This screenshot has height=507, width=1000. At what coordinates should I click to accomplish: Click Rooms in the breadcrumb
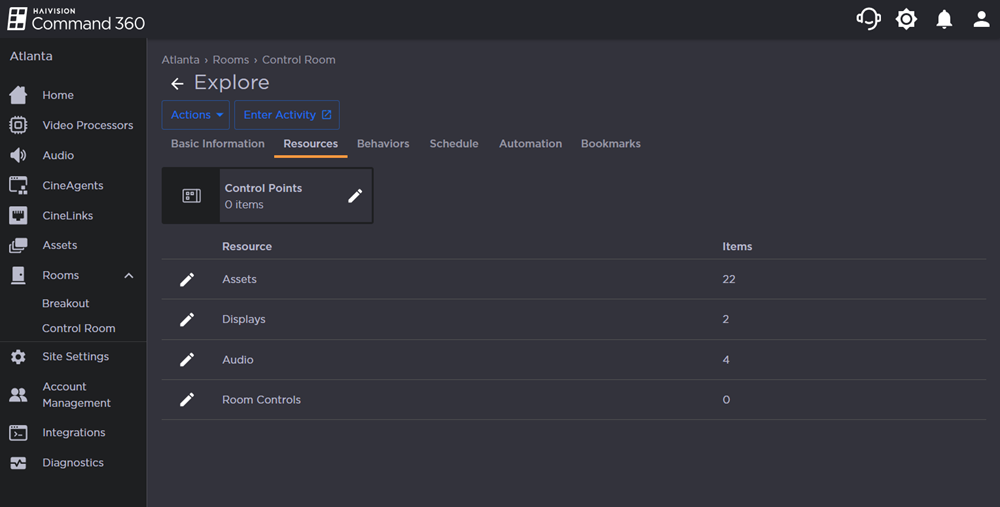(x=231, y=60)
